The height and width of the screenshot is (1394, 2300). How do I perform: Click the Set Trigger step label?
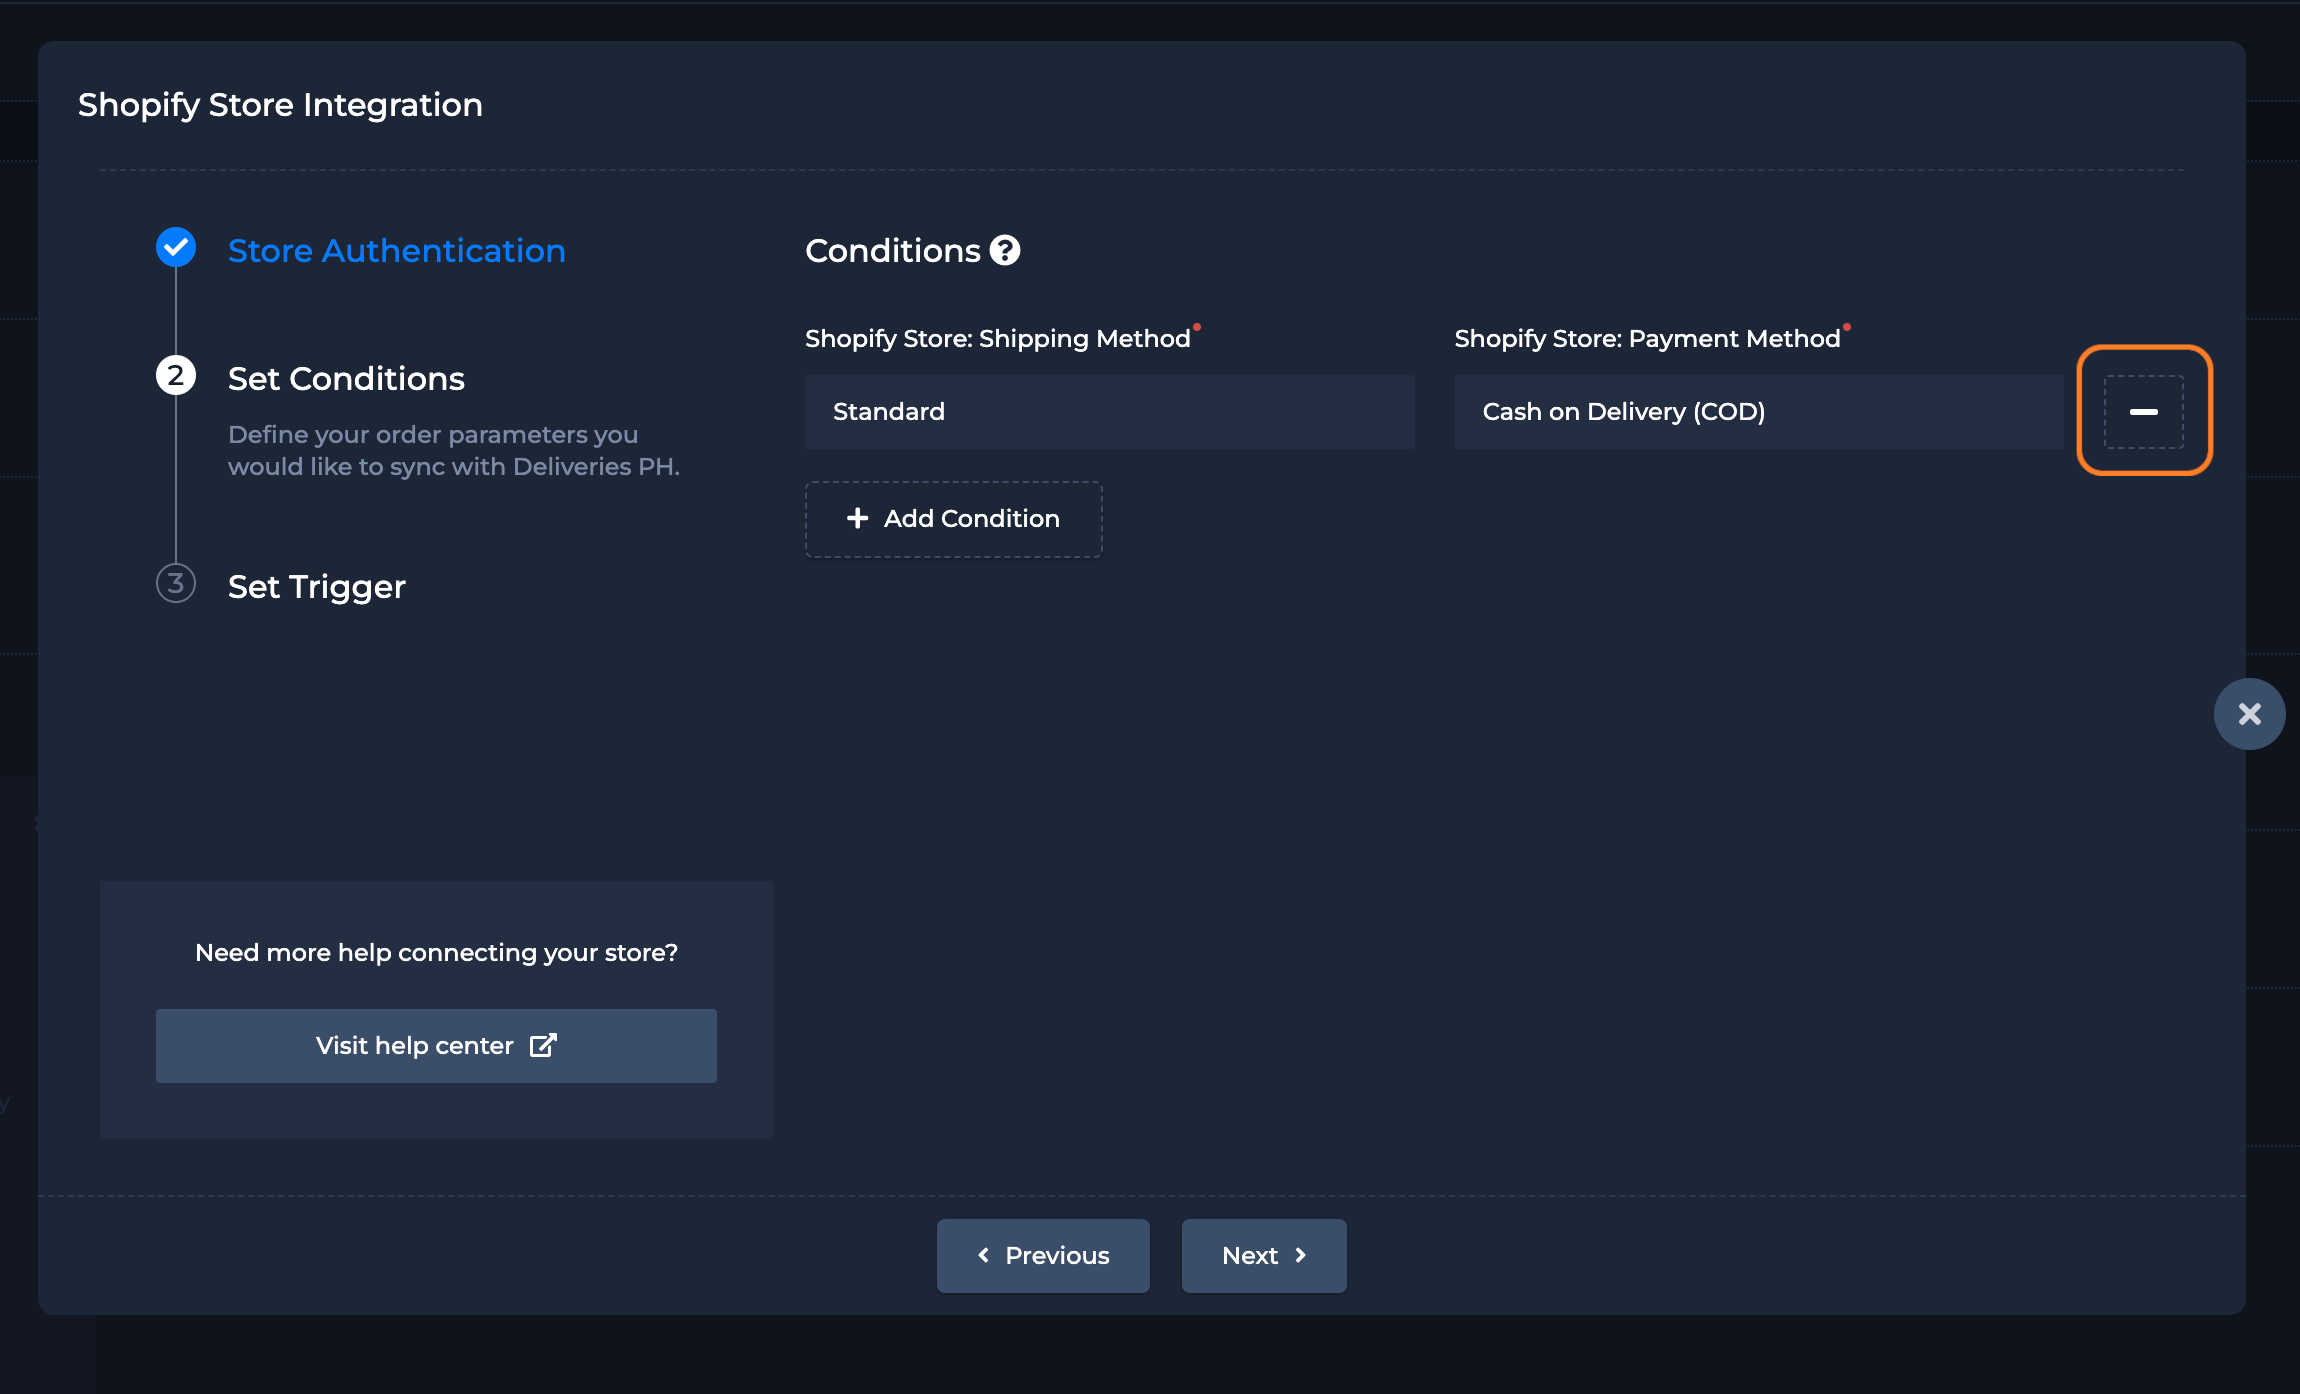(x=315, y=585)
